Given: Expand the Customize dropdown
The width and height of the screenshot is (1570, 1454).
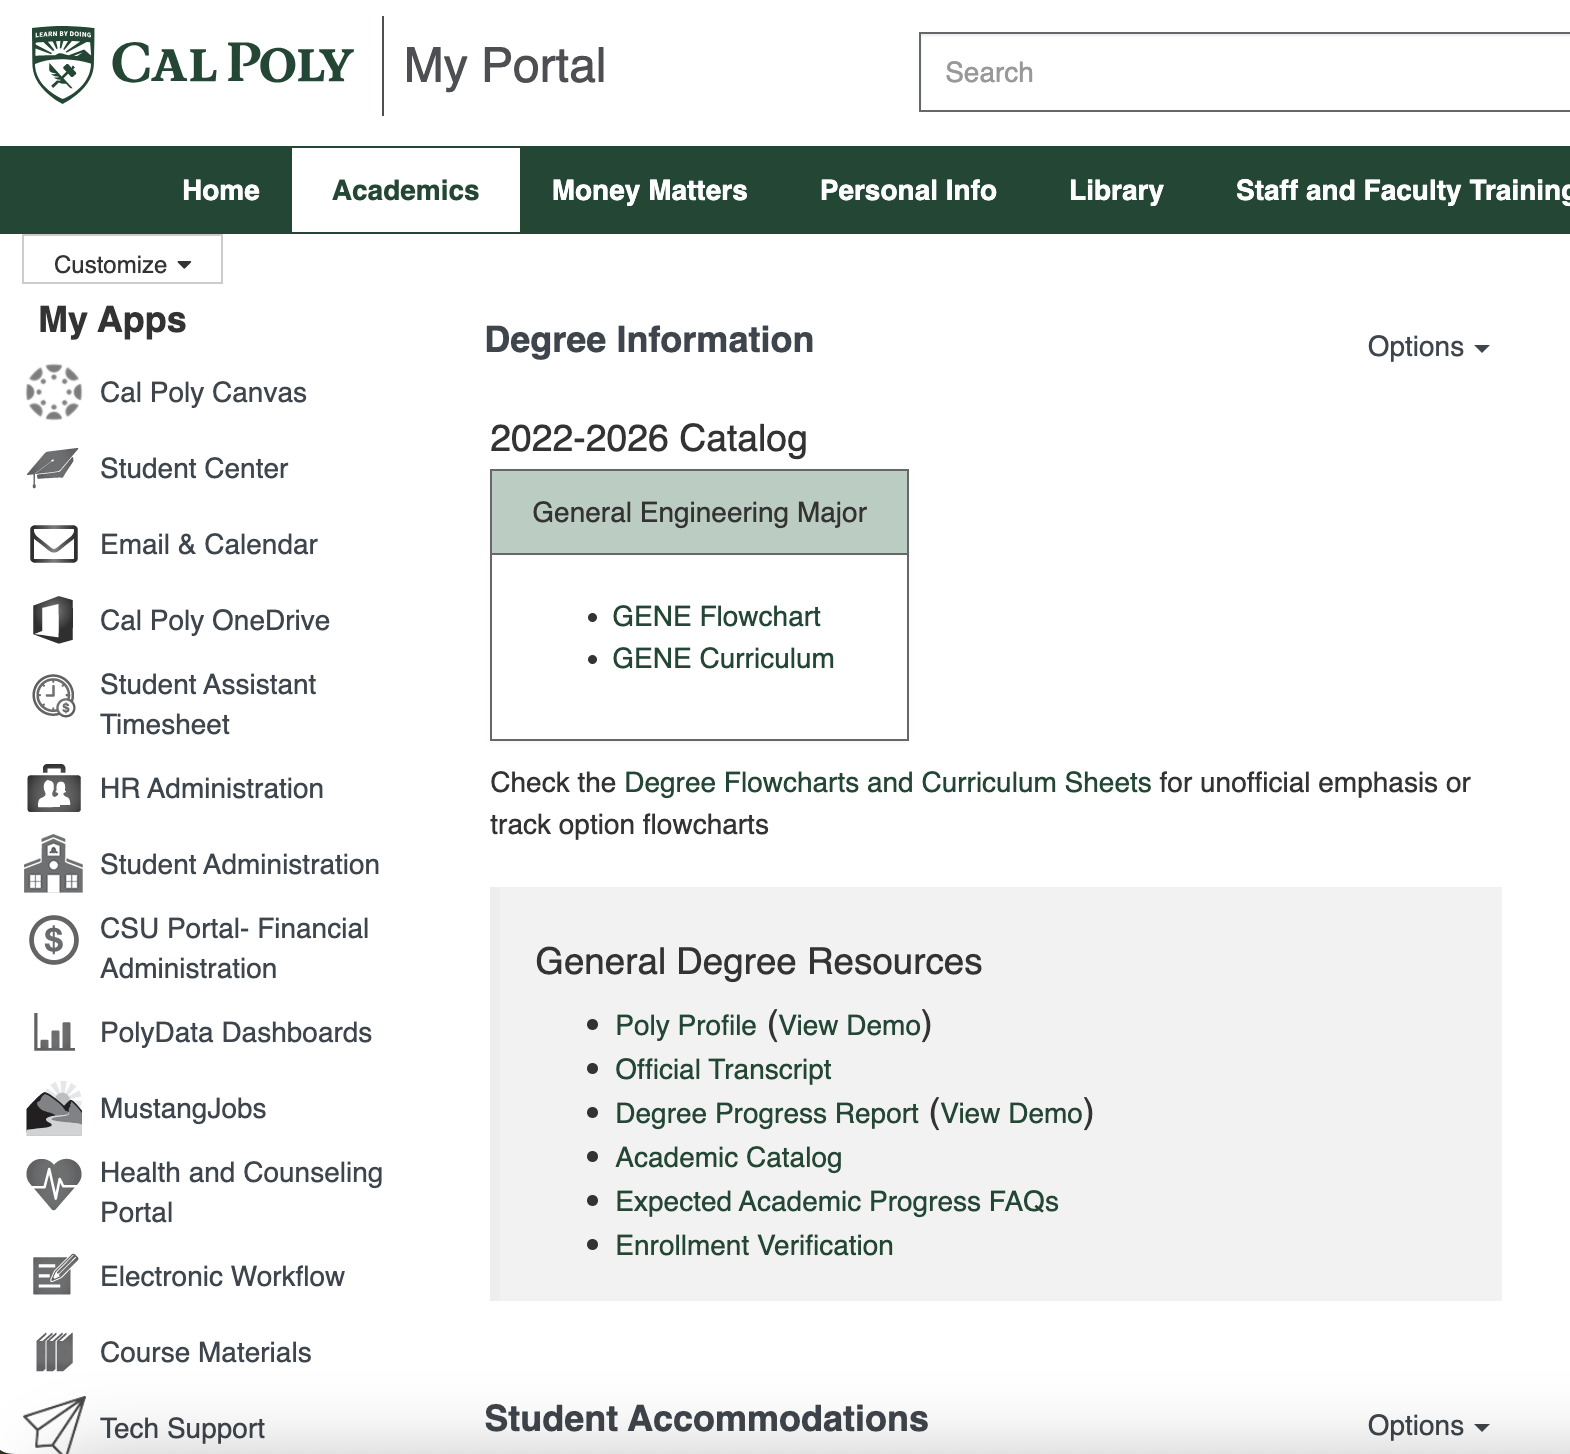Looking at the screenshot, I should tap(122, 264).
